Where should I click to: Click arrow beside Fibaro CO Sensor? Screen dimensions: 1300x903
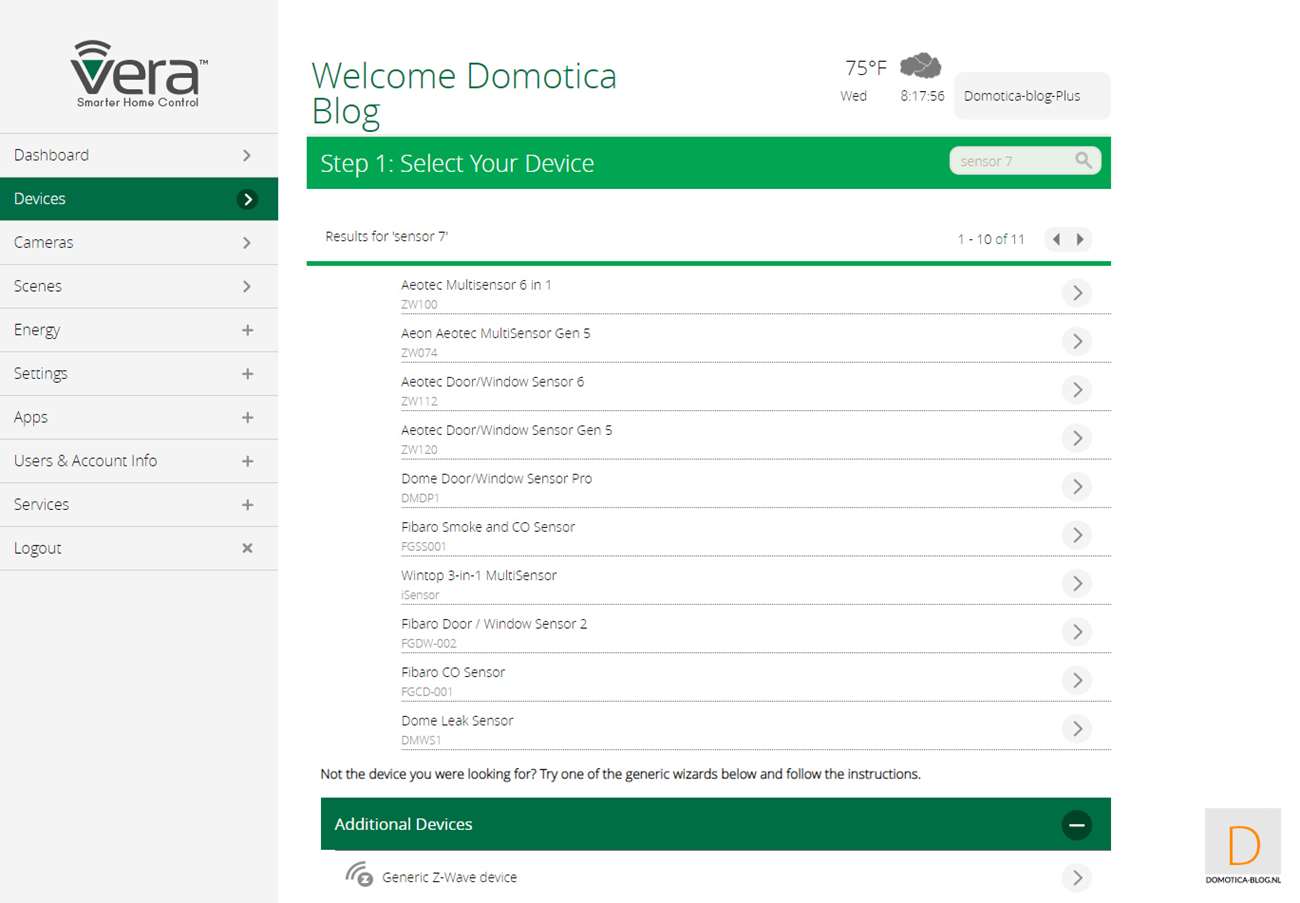coord(1076,680)
